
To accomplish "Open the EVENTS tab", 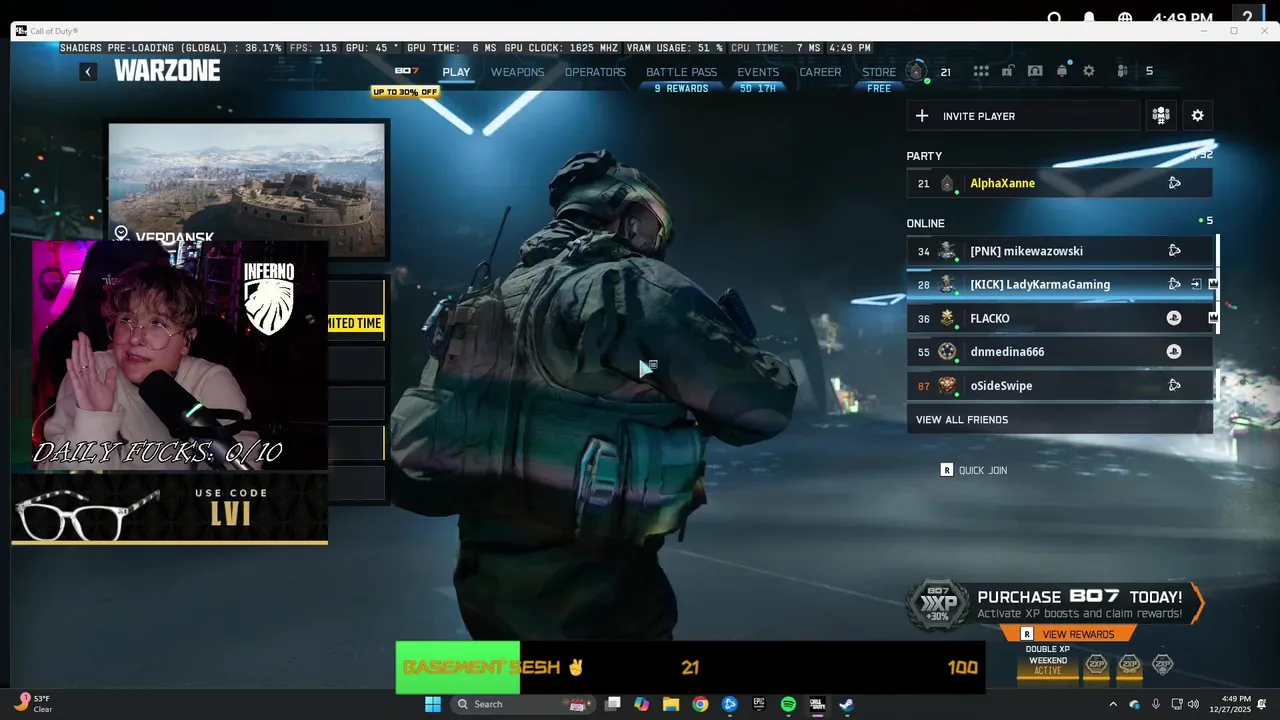I will (x=758, y=72).
